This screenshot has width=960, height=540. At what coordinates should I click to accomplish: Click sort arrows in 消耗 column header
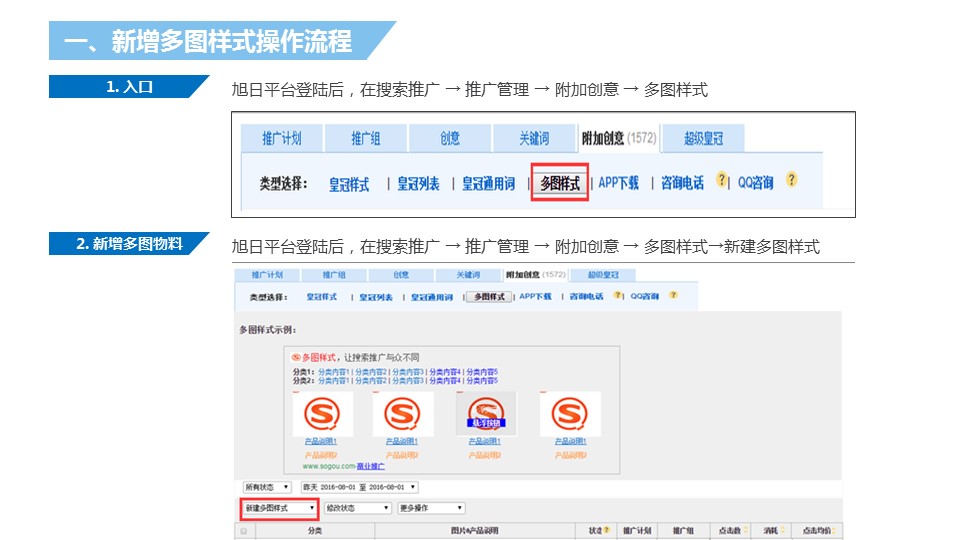(x=782, y=530)
